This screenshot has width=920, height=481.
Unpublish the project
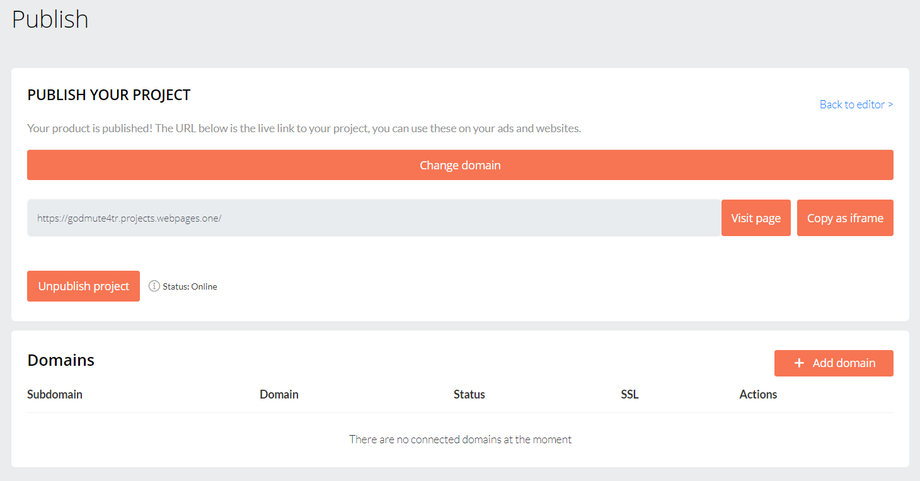pos(83,286)
